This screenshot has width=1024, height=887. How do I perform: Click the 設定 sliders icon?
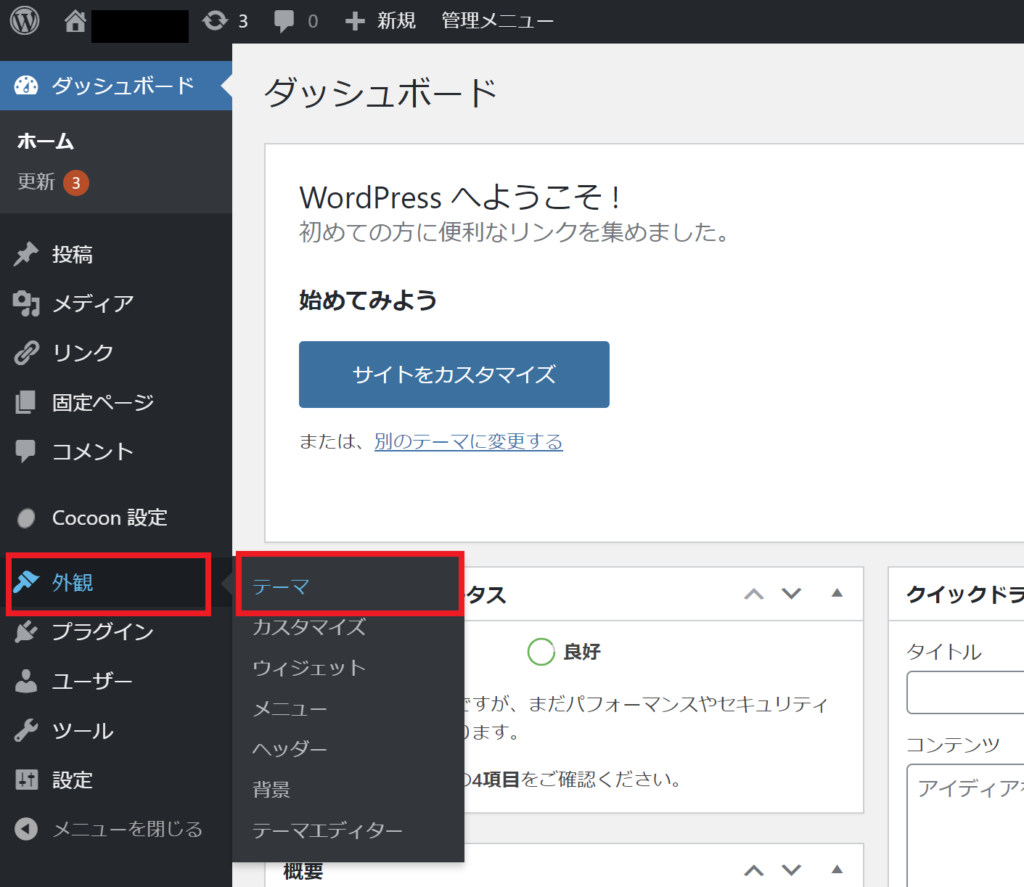[x=26, y=780]
